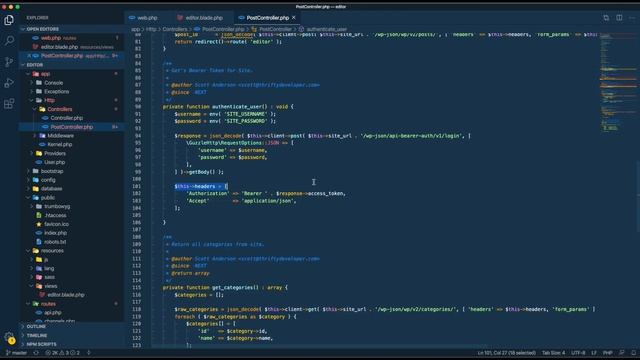Open User.php file
The image size is (640, 360).
[55, 162]
